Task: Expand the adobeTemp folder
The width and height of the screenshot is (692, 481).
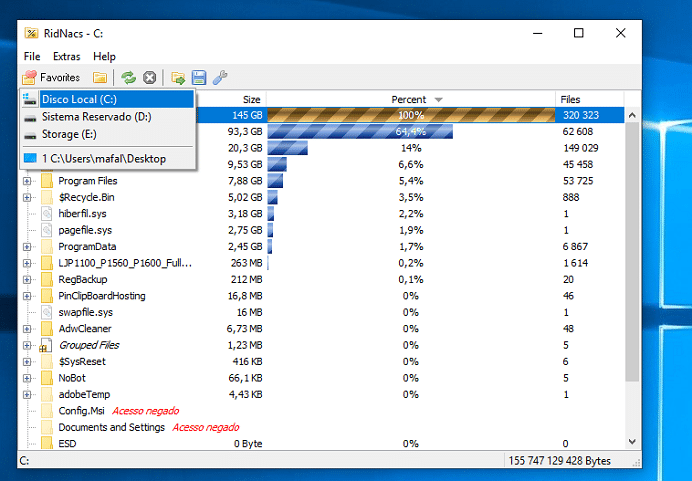Action: point(27,395)
